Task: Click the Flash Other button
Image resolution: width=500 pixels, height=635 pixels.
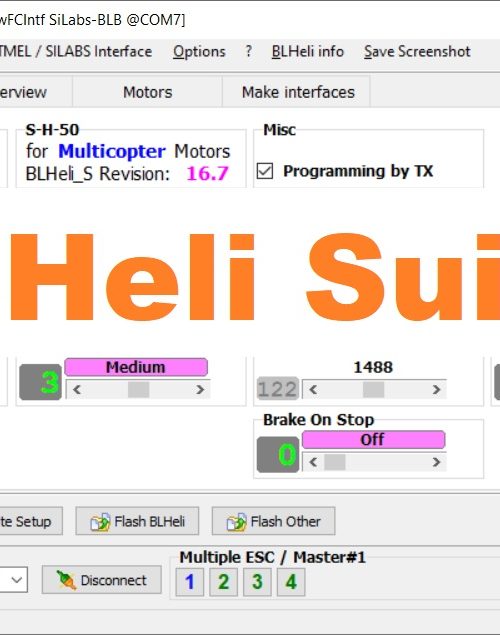Action: (273, 521)
